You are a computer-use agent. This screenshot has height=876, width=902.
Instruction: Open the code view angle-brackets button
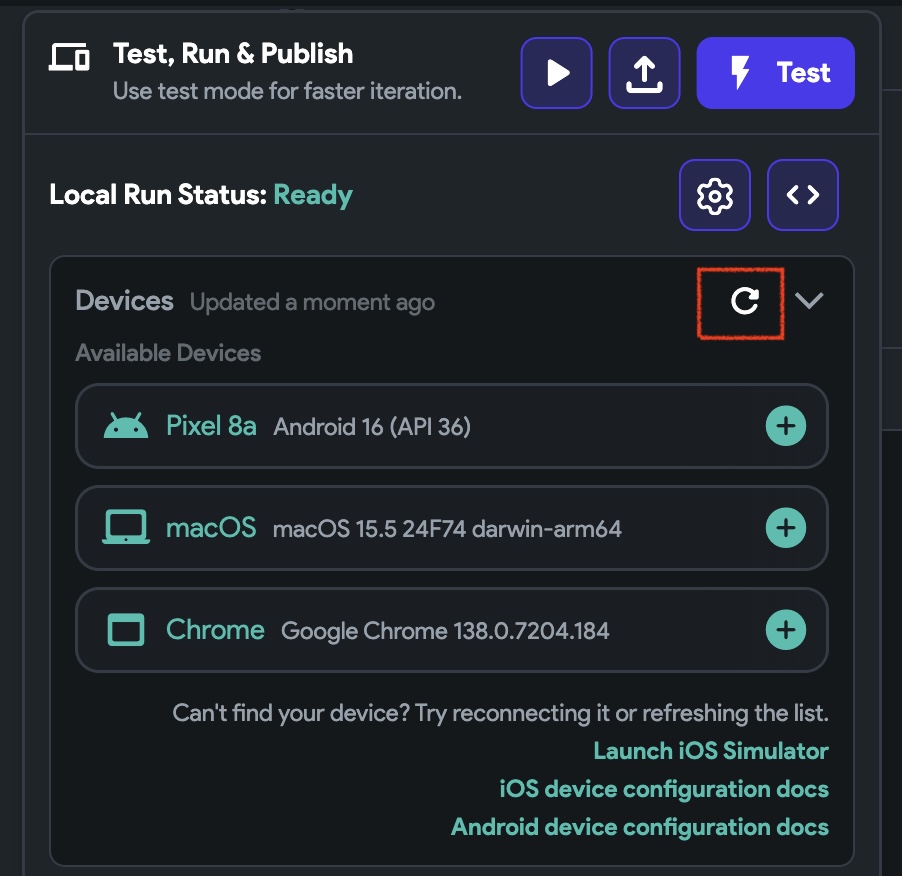pyautogui.click(x=802, y=195)
